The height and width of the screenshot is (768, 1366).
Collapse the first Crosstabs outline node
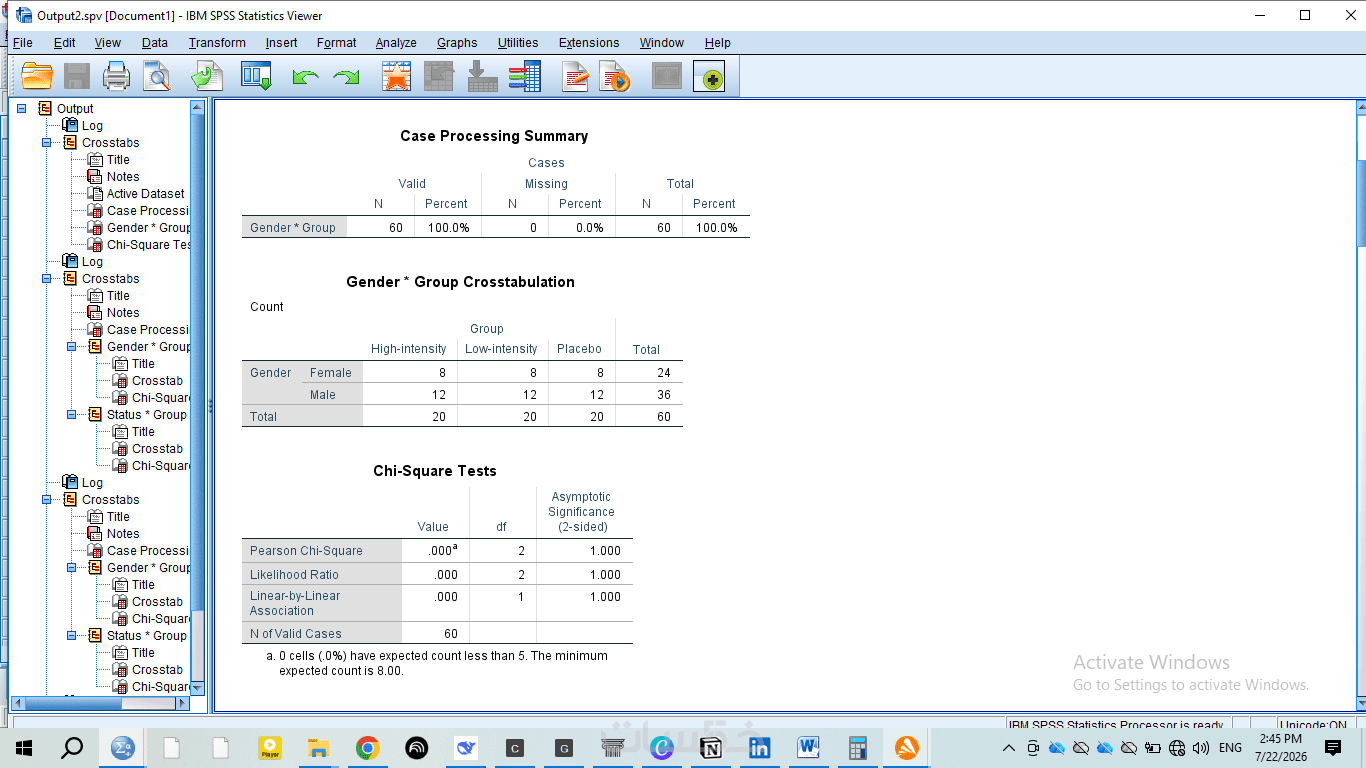(x=46, y=143)
